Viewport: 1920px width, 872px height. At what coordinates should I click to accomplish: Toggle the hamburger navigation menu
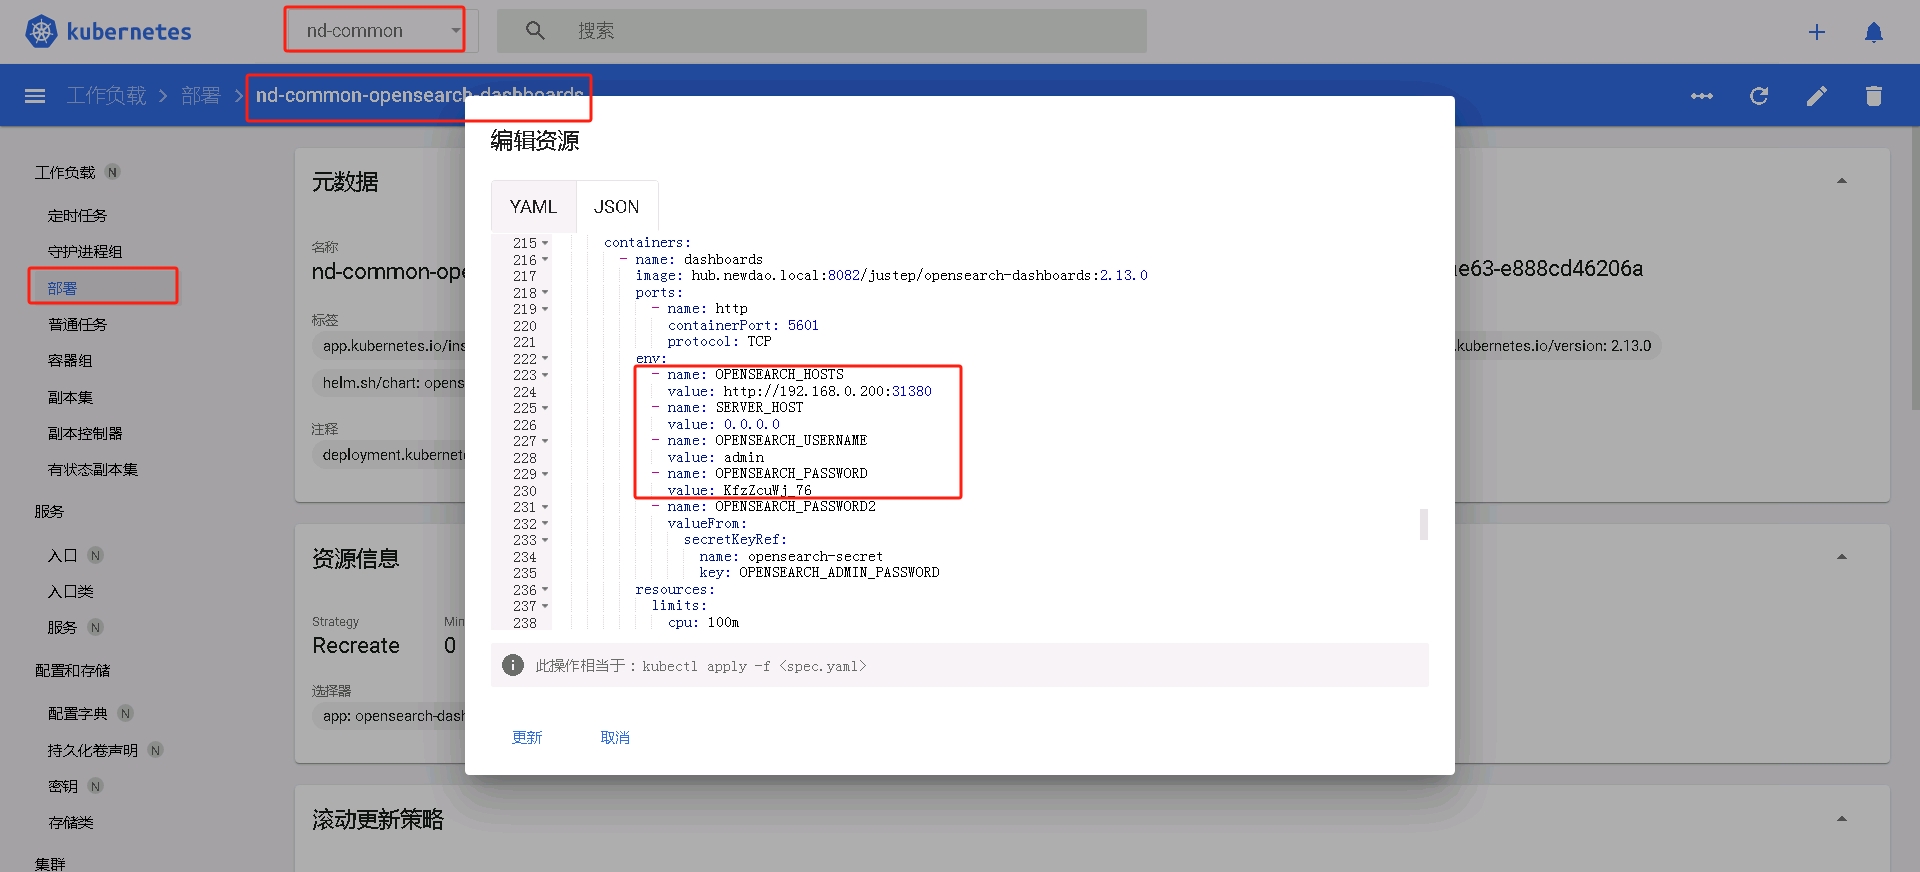pyautogui.click(x=35, y=96)
